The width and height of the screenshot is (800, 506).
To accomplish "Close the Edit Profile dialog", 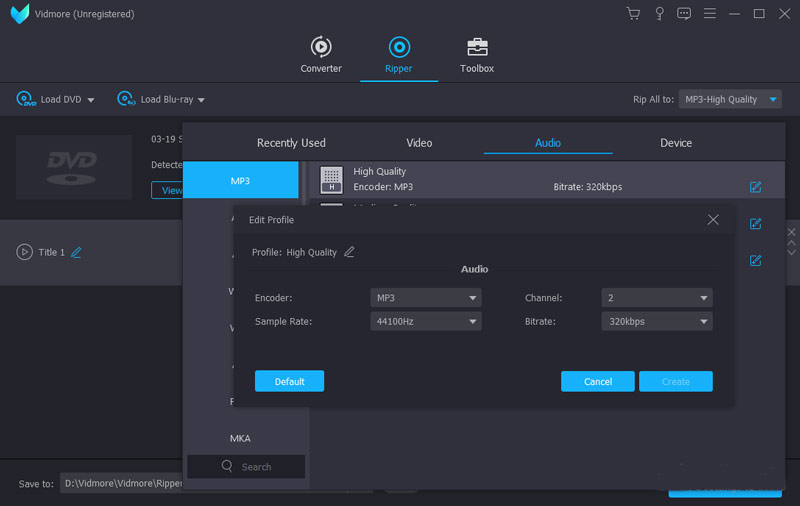I will coord(713,219).
